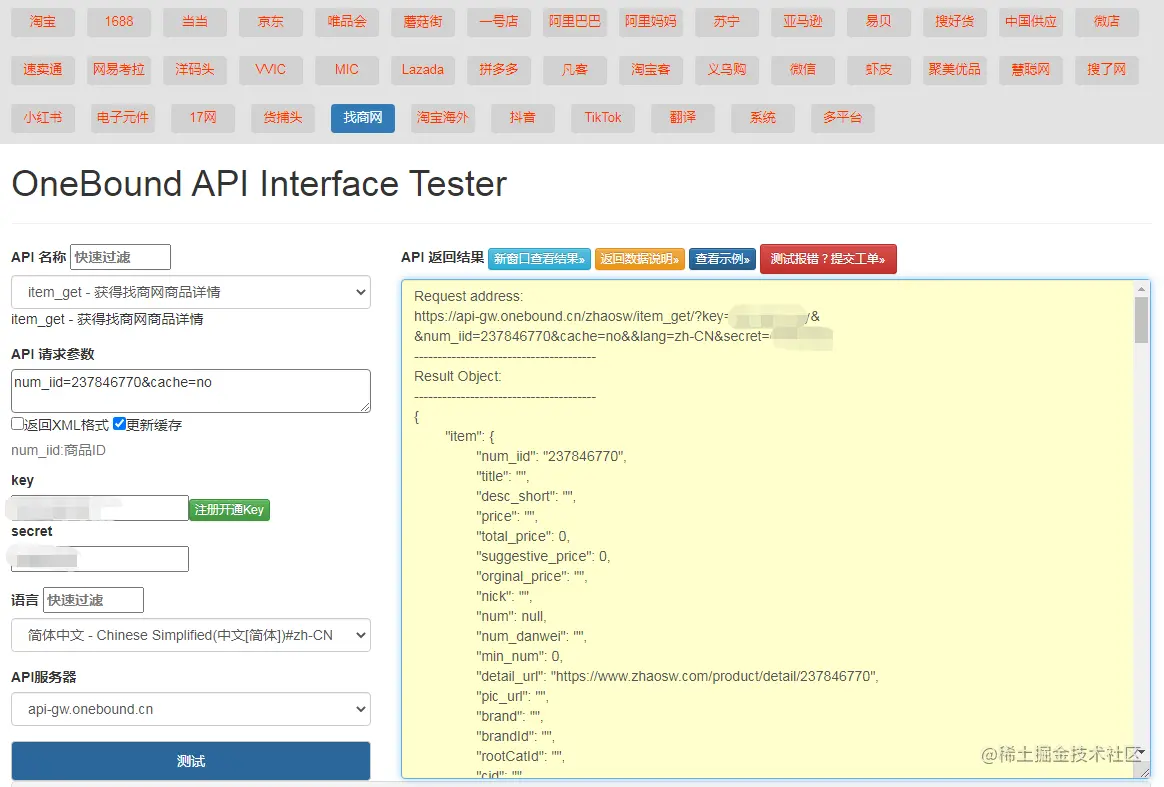Open the 微信 tab
Screen dimensions: 1164x787
802,70
